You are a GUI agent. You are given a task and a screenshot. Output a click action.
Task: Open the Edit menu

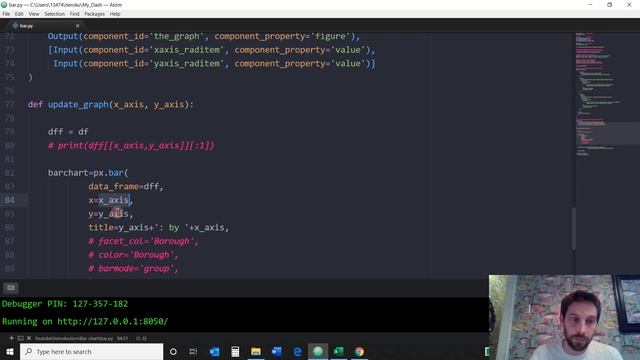pyautogui.click(x=19, y=14)
